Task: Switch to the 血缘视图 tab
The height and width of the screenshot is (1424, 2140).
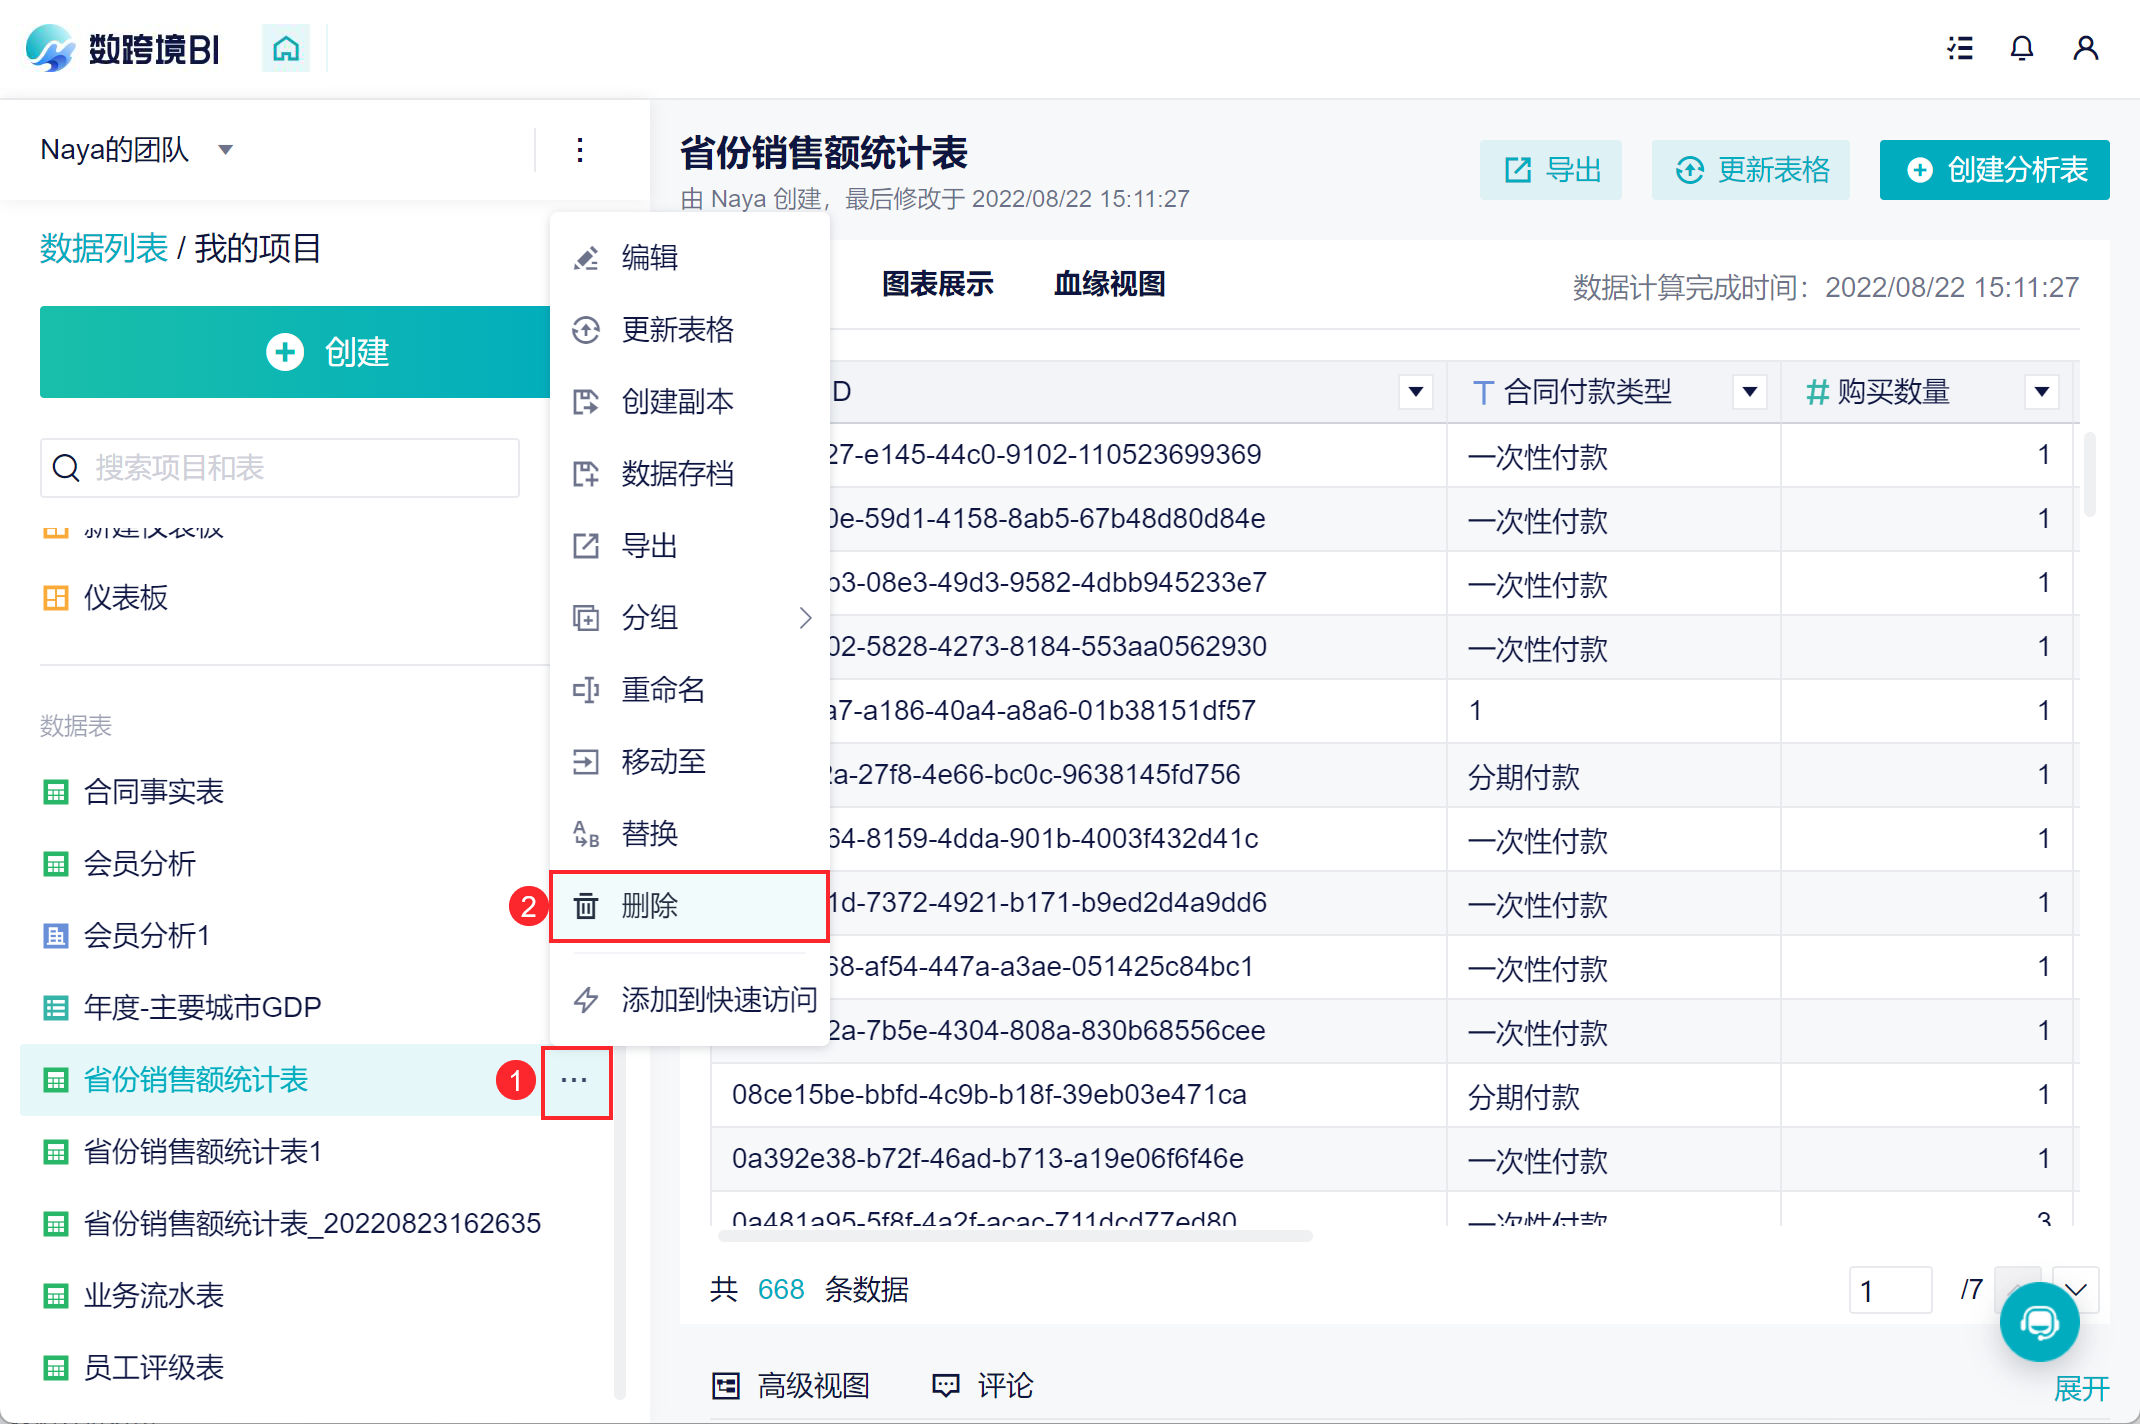Action: tap(1109, 285)
